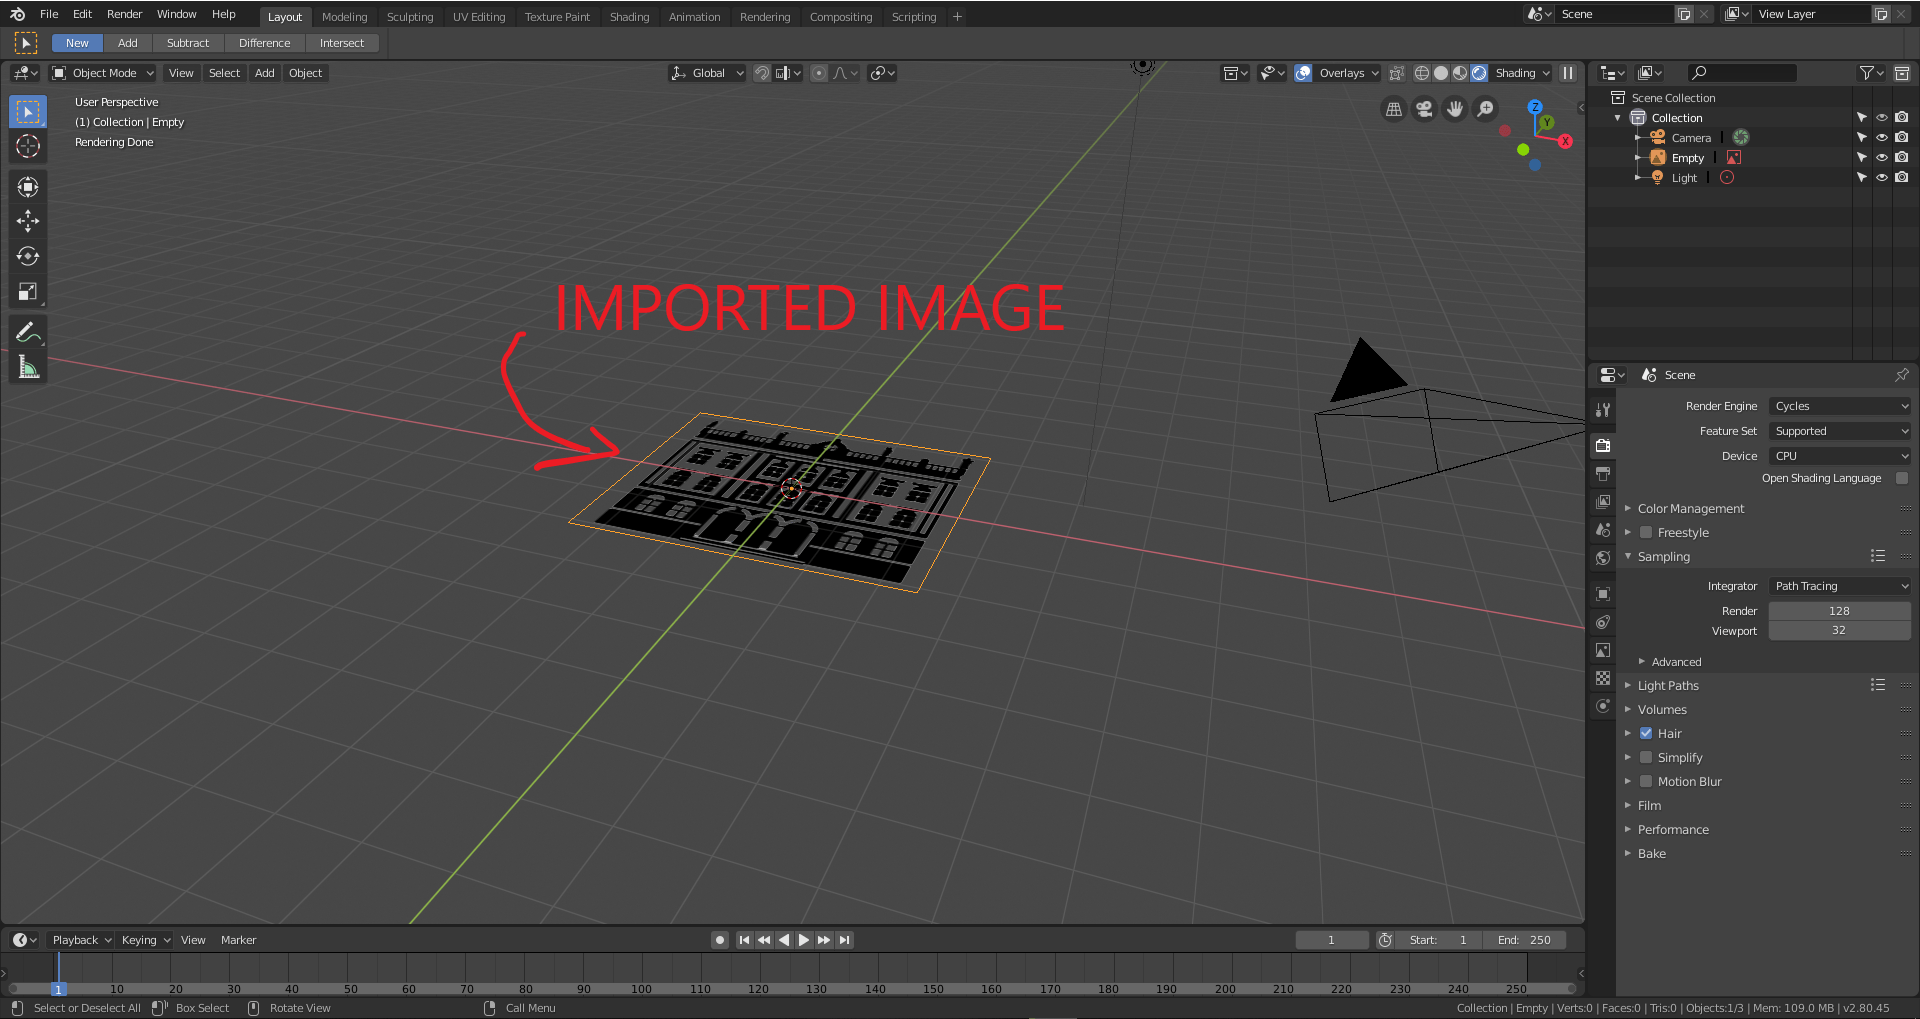The image size is (1920, 1019).
Task: Enable Open Shading Language
Action: coord(1902,478)
